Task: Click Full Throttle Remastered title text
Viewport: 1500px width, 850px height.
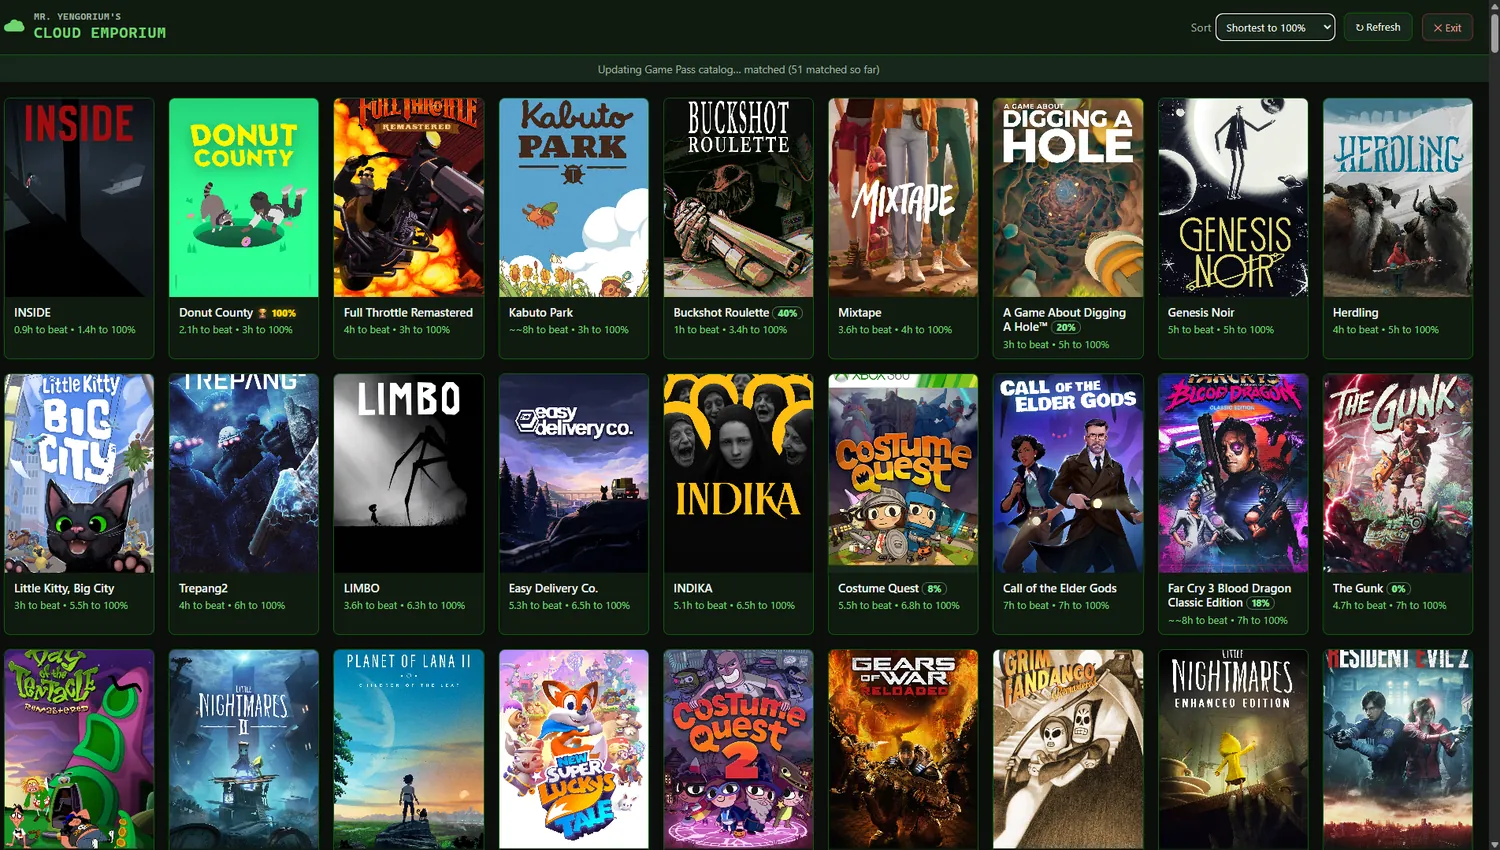Action: pos(408,313)
